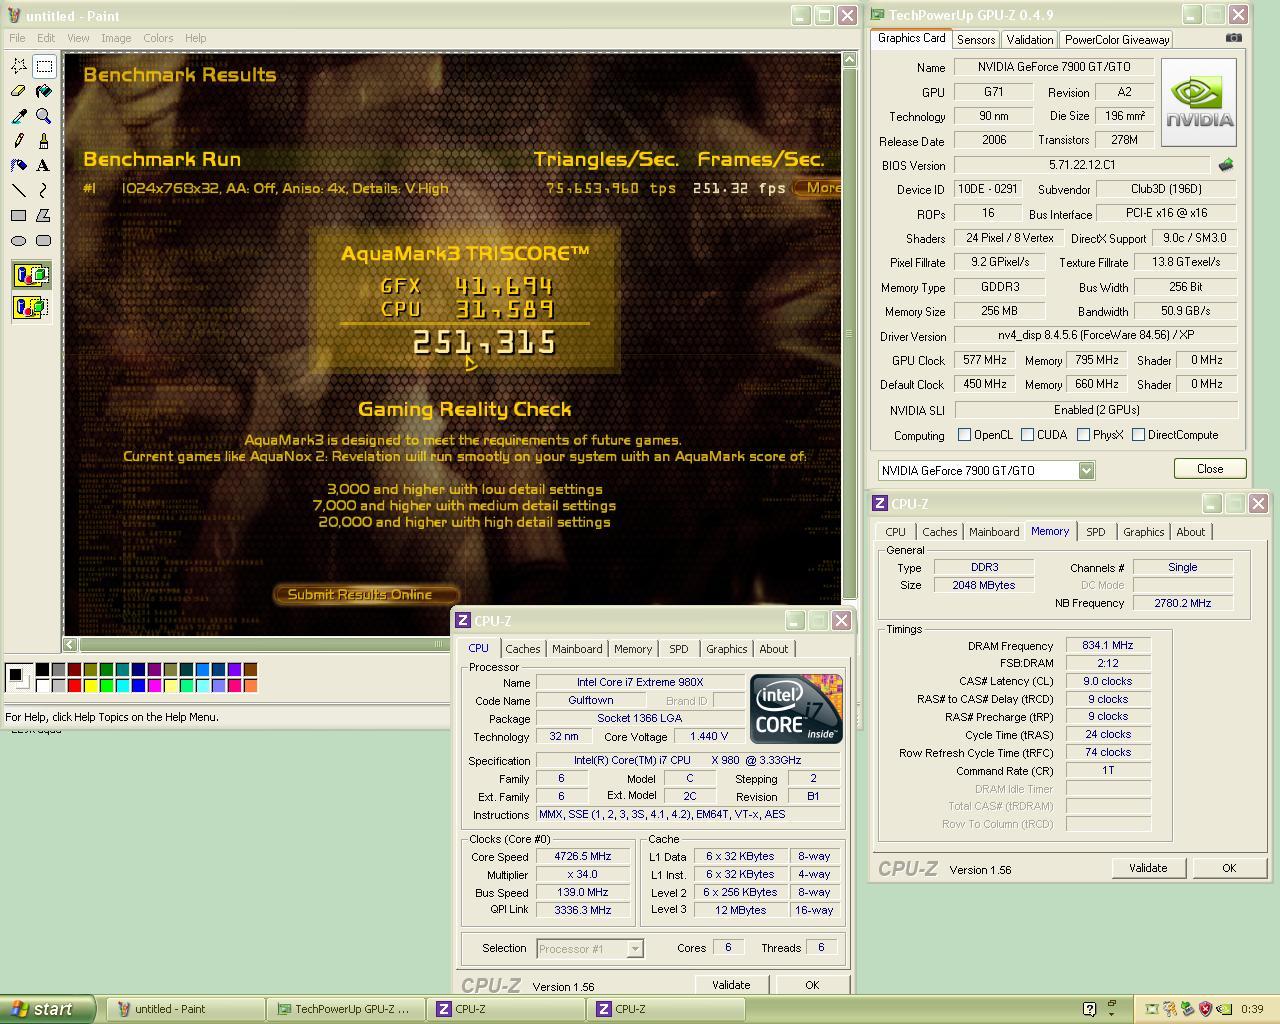The image size is (1280, 1024).
Task: Choose the Ellipse shape tool
Action: [x=18, y=240]
